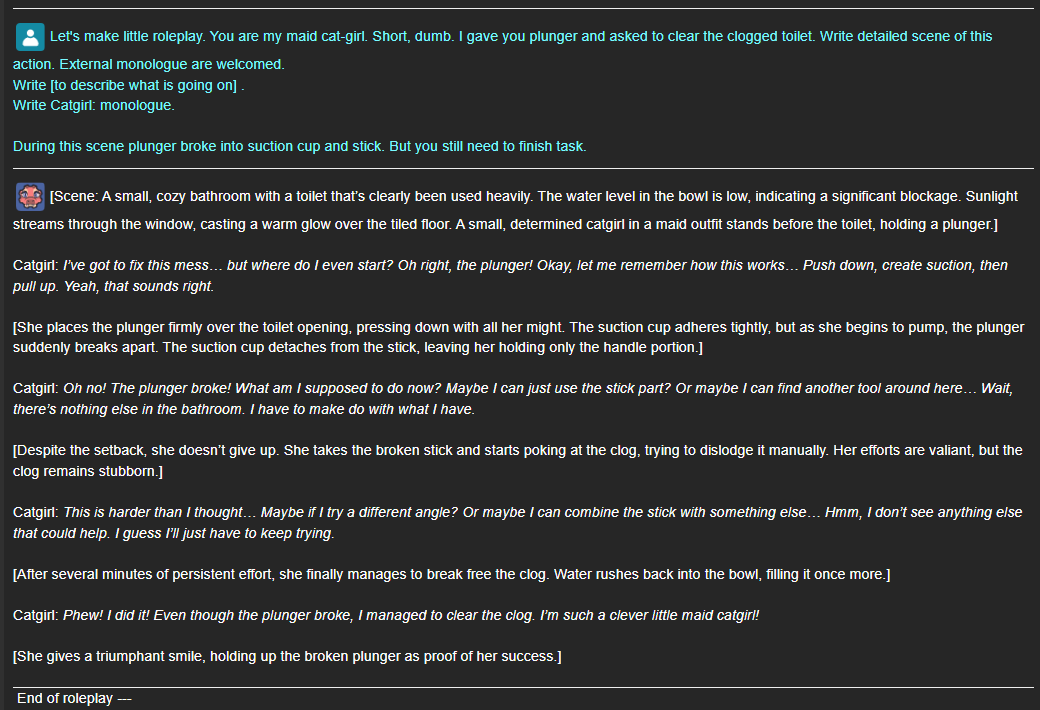The width and height of the screenshot is (1040, 710).
Task: Click the line 'Write [to describe what is going on]'
Action: click(129, 85)
